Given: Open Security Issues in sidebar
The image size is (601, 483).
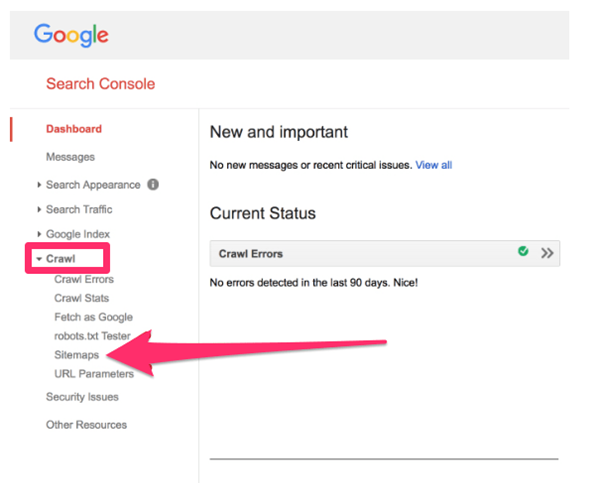Looking at the screenshot, I should click(82, 397).
